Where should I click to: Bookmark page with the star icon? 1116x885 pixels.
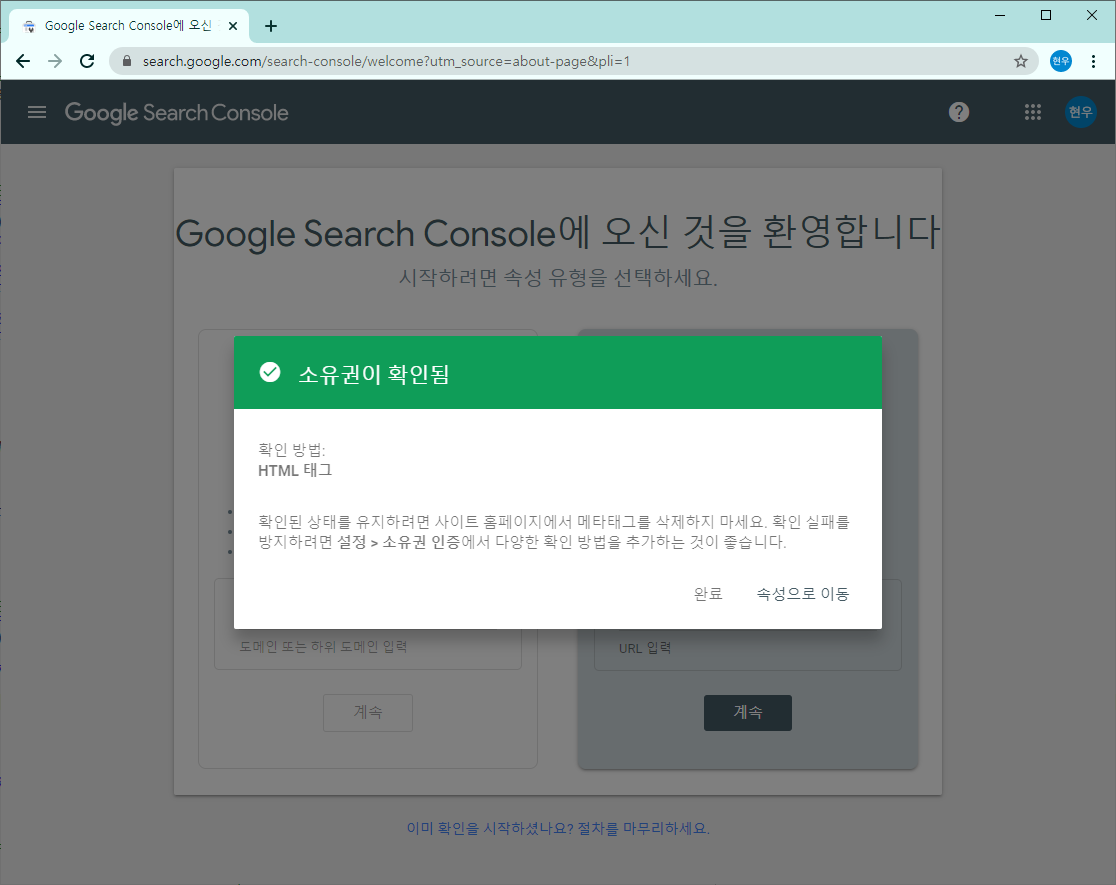[x=1021, y=61]
